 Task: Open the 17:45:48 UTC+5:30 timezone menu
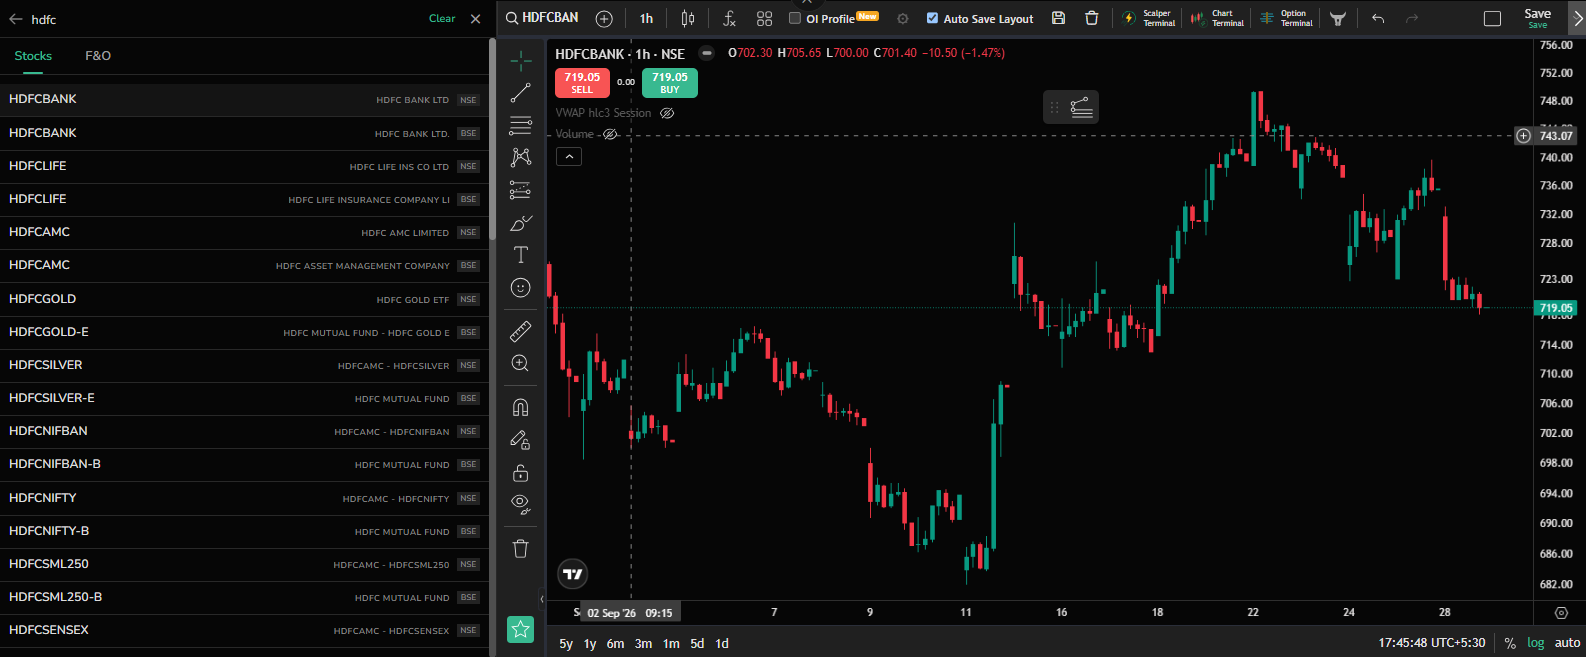click(1432, 643)
